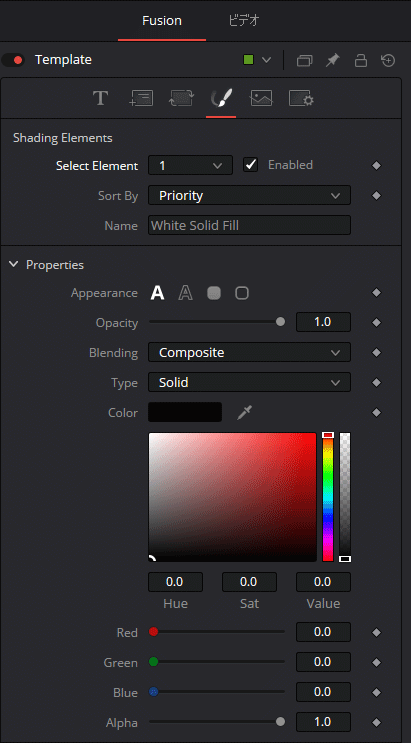411x743 pixels.
Task: Toggle the Template enable switch
Action: coord(13,60)
